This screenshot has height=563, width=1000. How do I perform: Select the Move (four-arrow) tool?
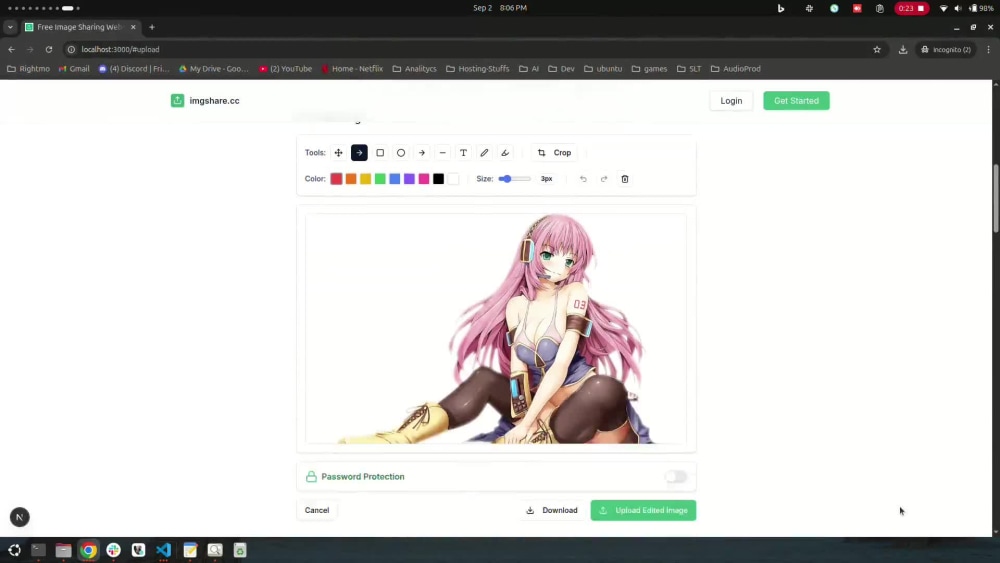(339, 153)
